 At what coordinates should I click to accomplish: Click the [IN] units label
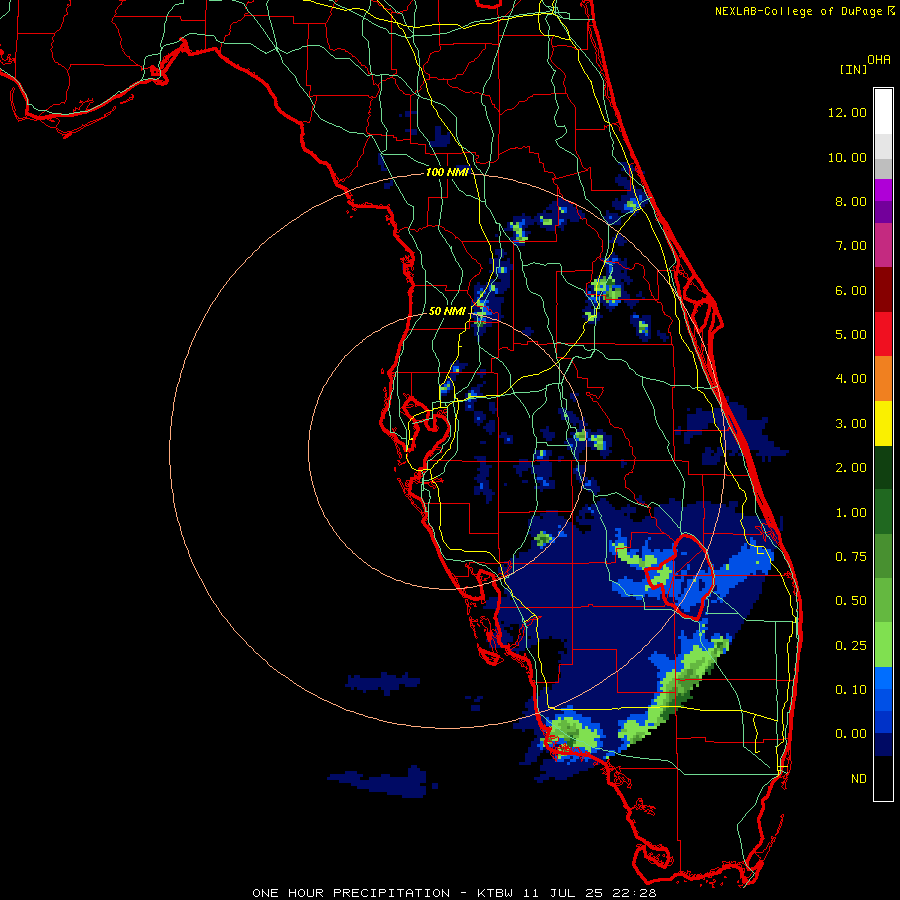tap(853, 69)
